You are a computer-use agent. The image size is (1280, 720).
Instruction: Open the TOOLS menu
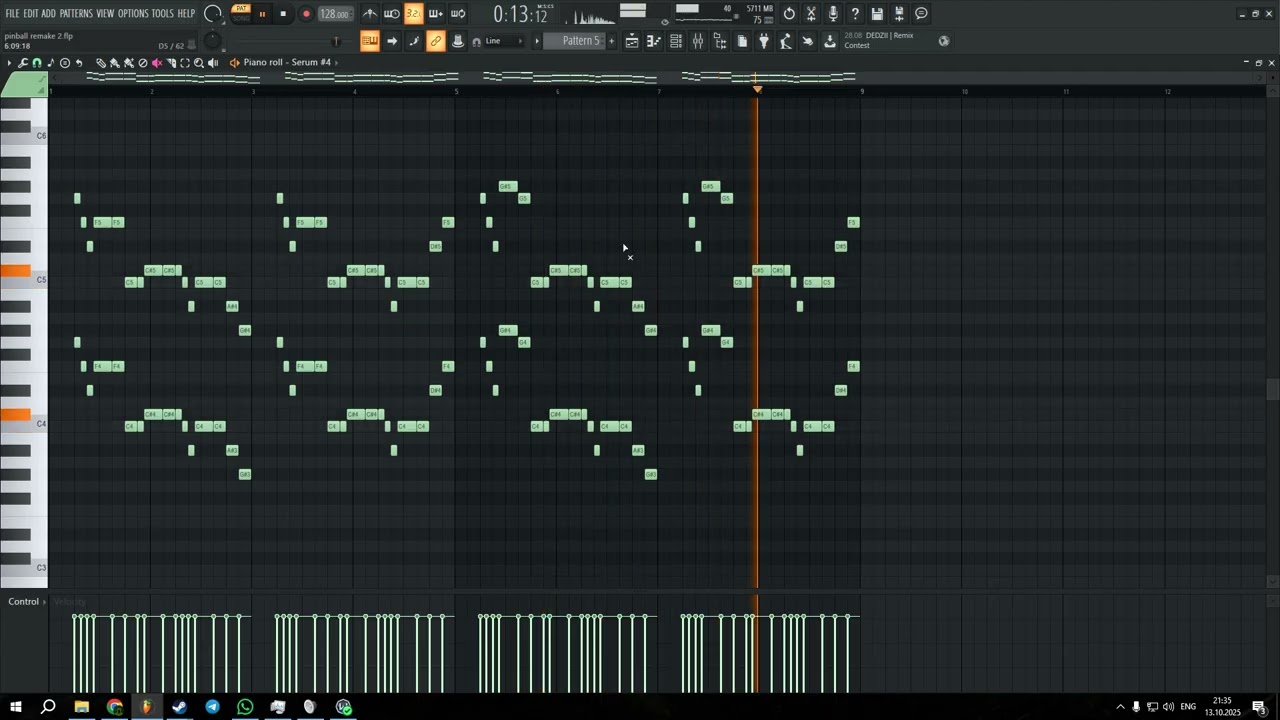162,14
